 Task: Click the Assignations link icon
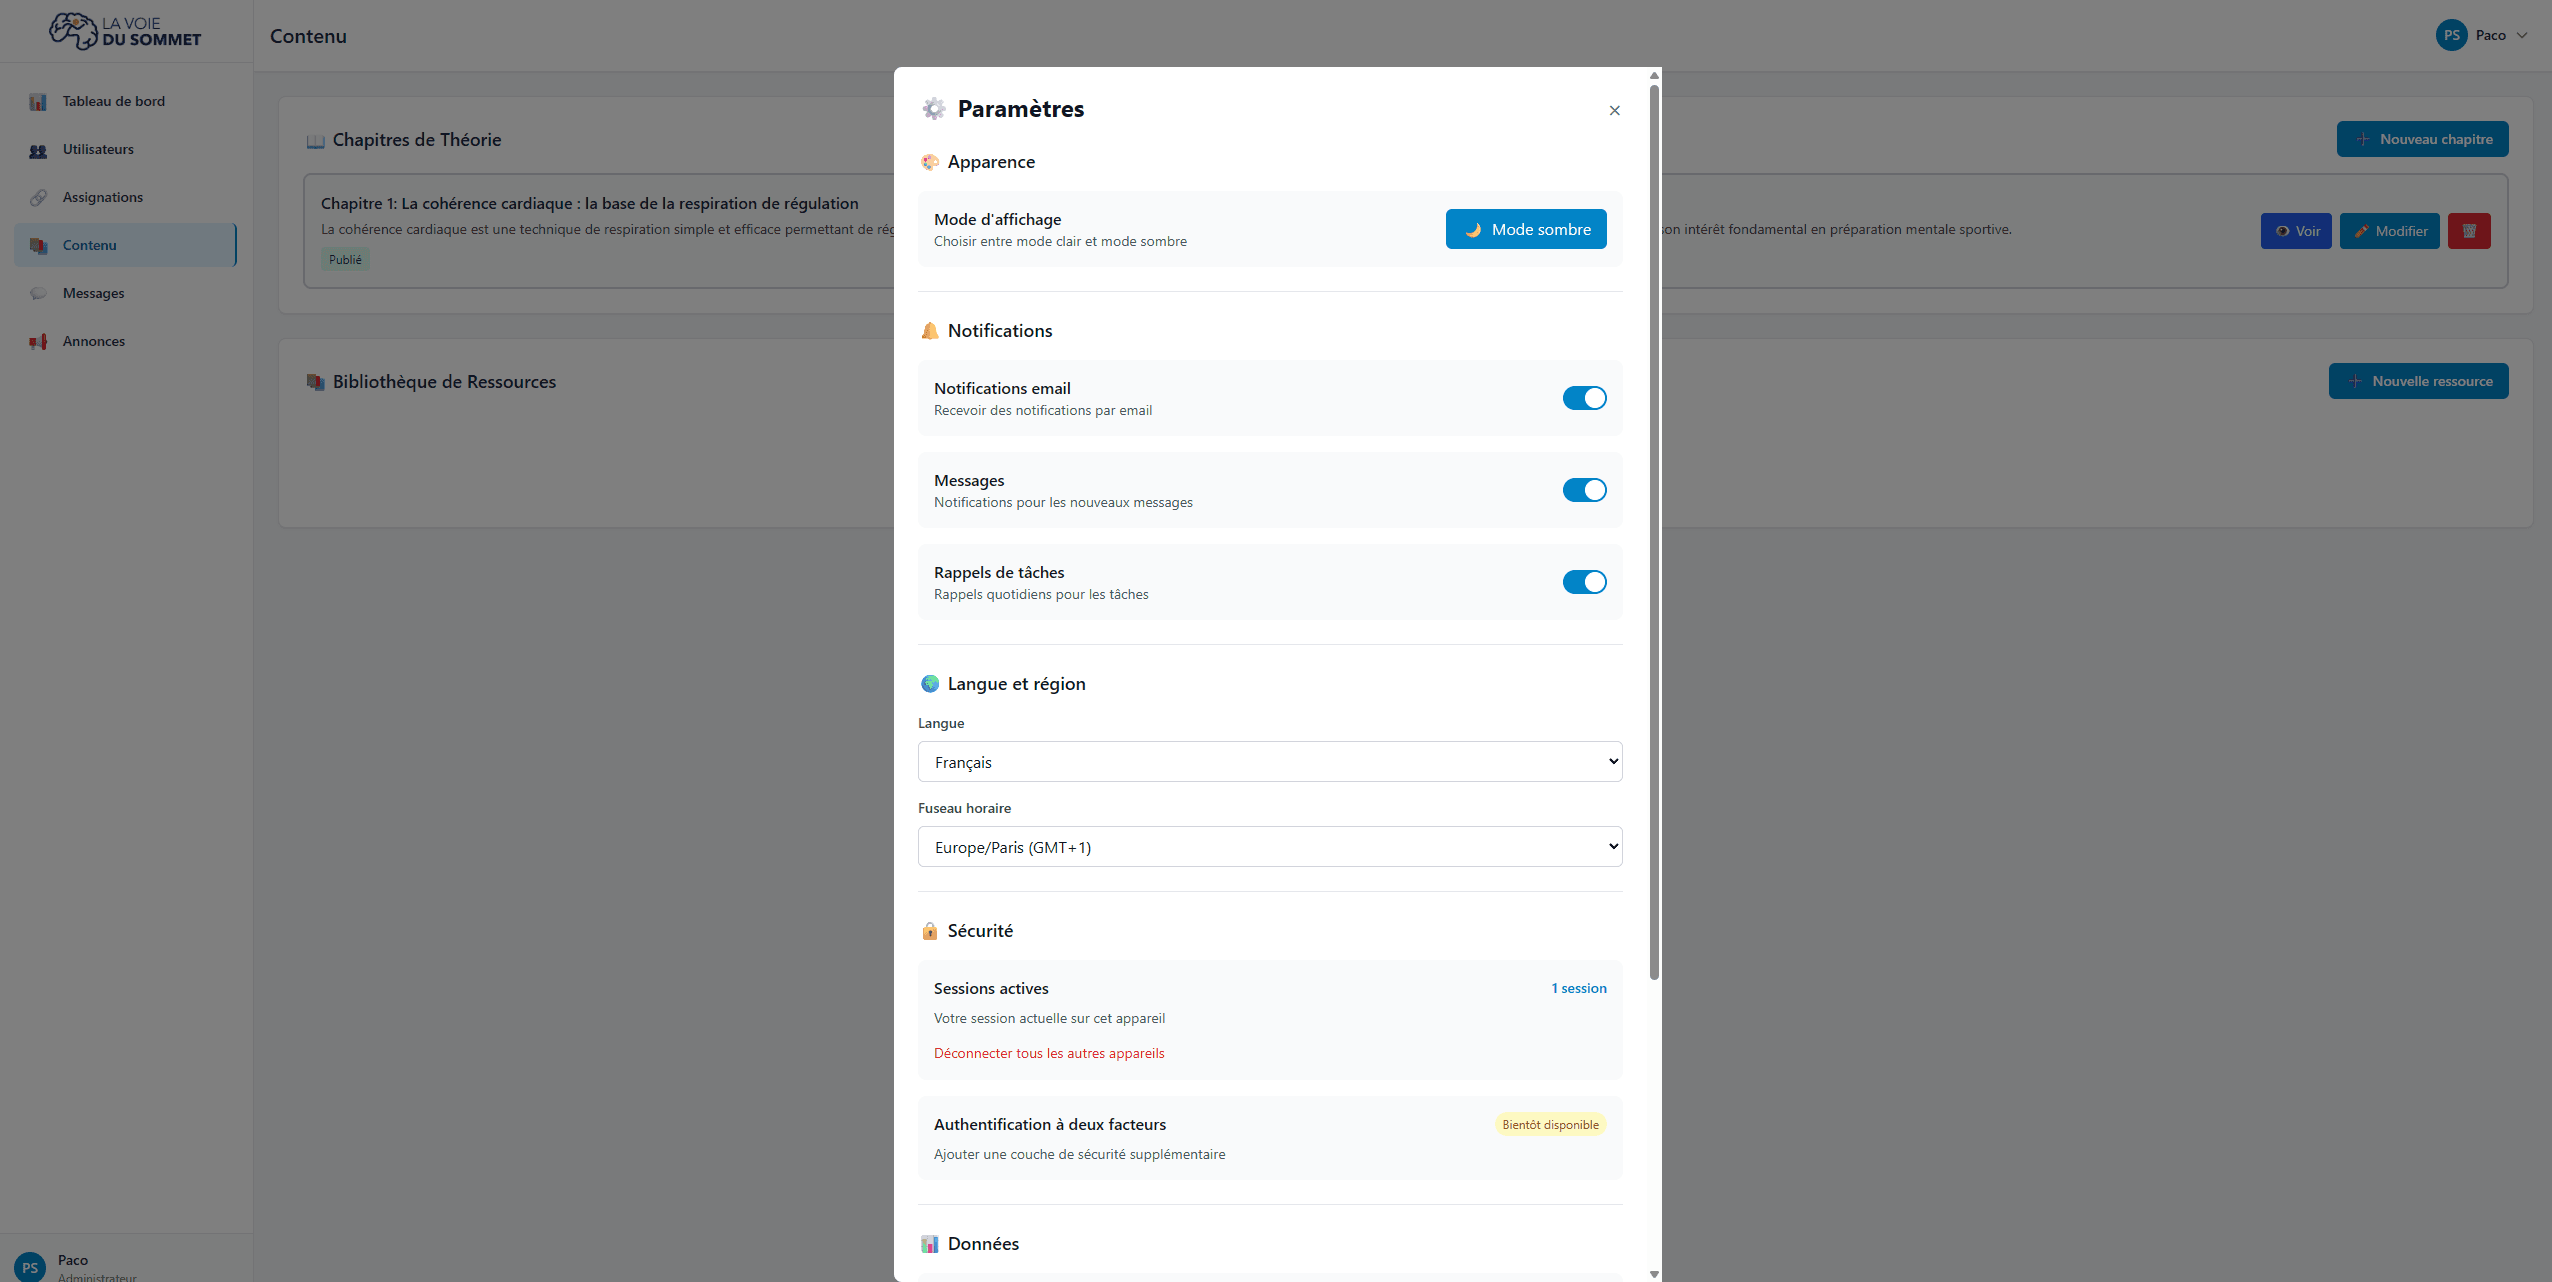38,198
